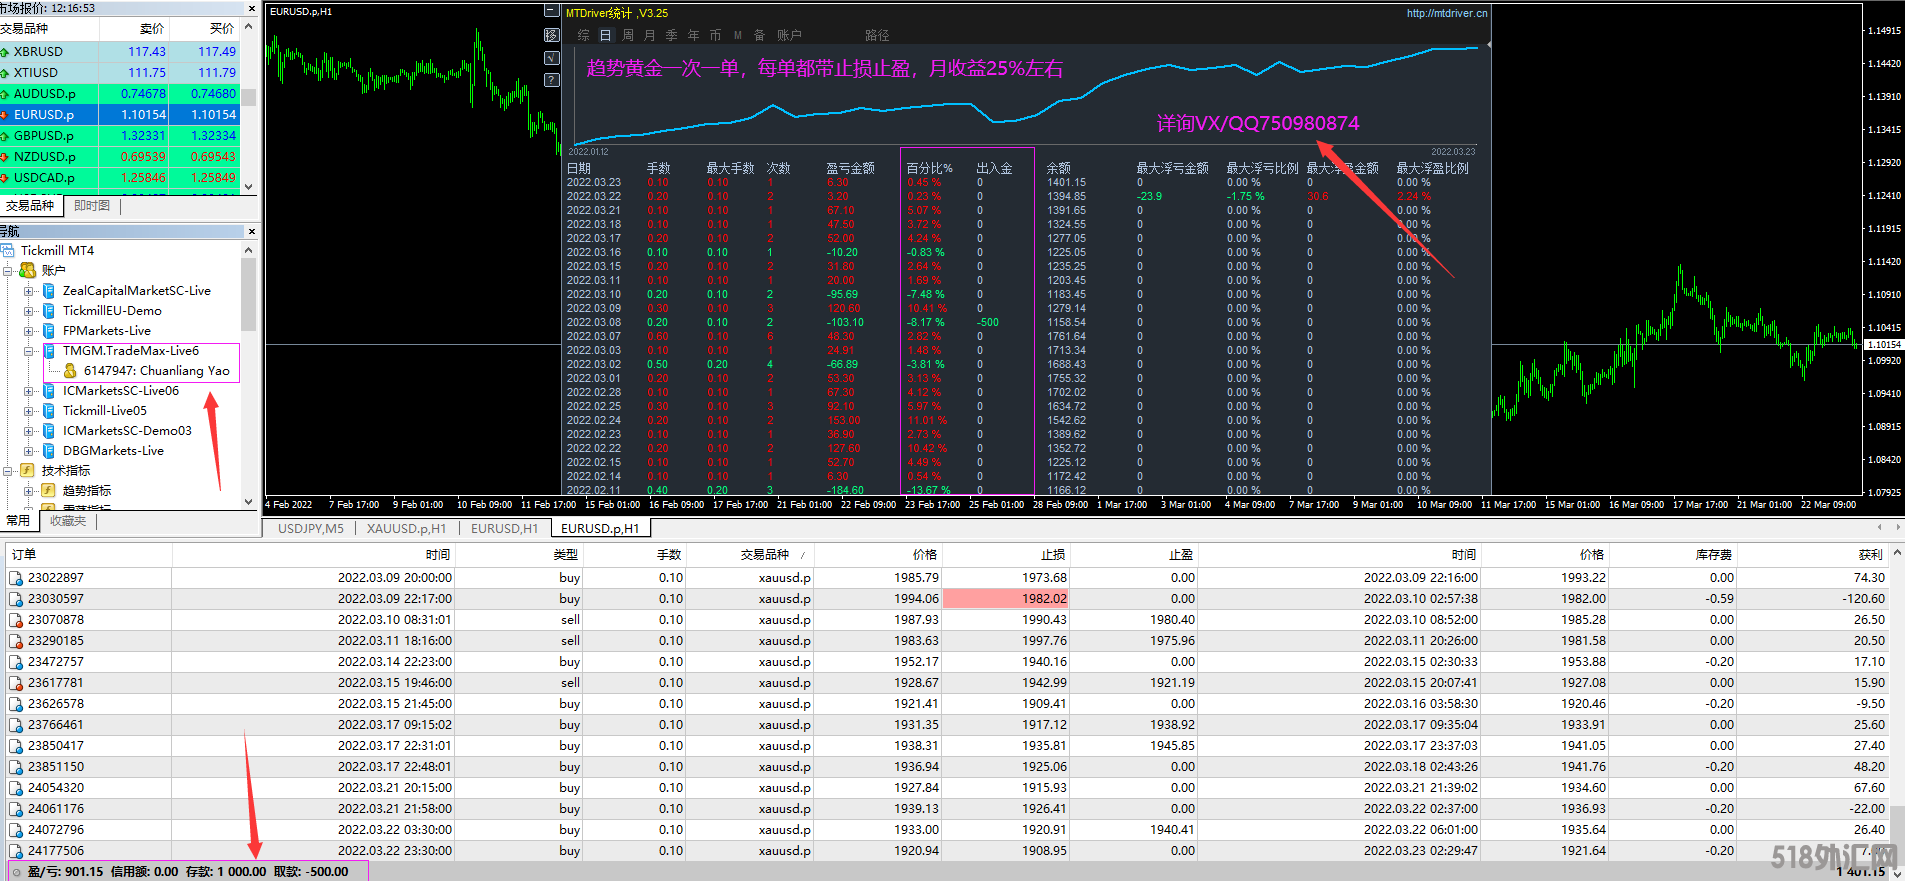Click the 技术指标 indicator folder icon

28,470
